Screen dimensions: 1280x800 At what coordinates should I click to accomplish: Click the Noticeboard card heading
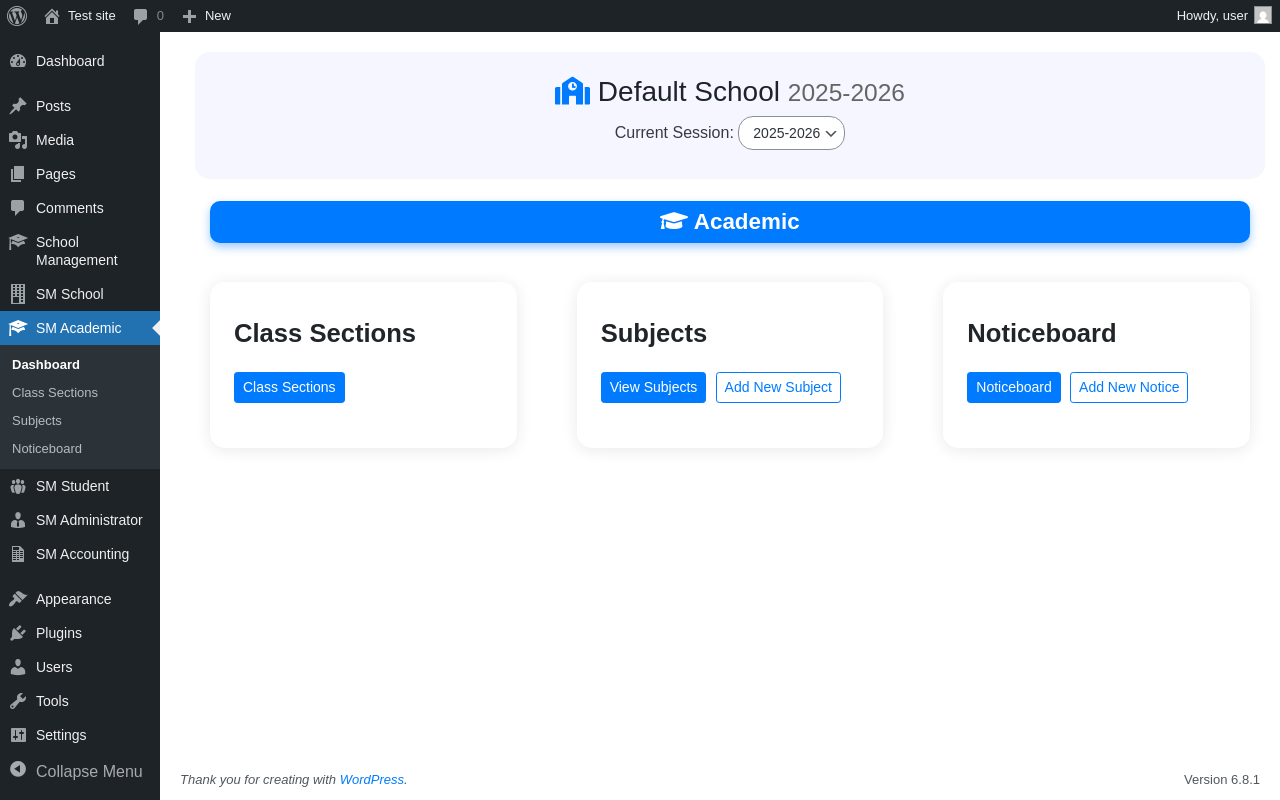1042,333
